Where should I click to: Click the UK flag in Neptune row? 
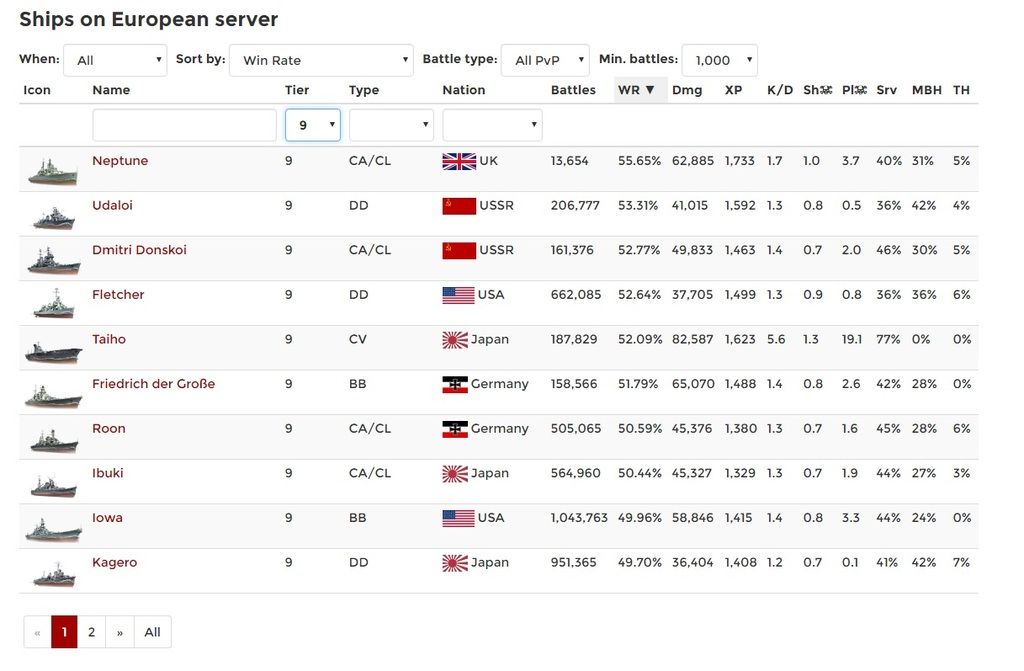(x=459, y=161)
